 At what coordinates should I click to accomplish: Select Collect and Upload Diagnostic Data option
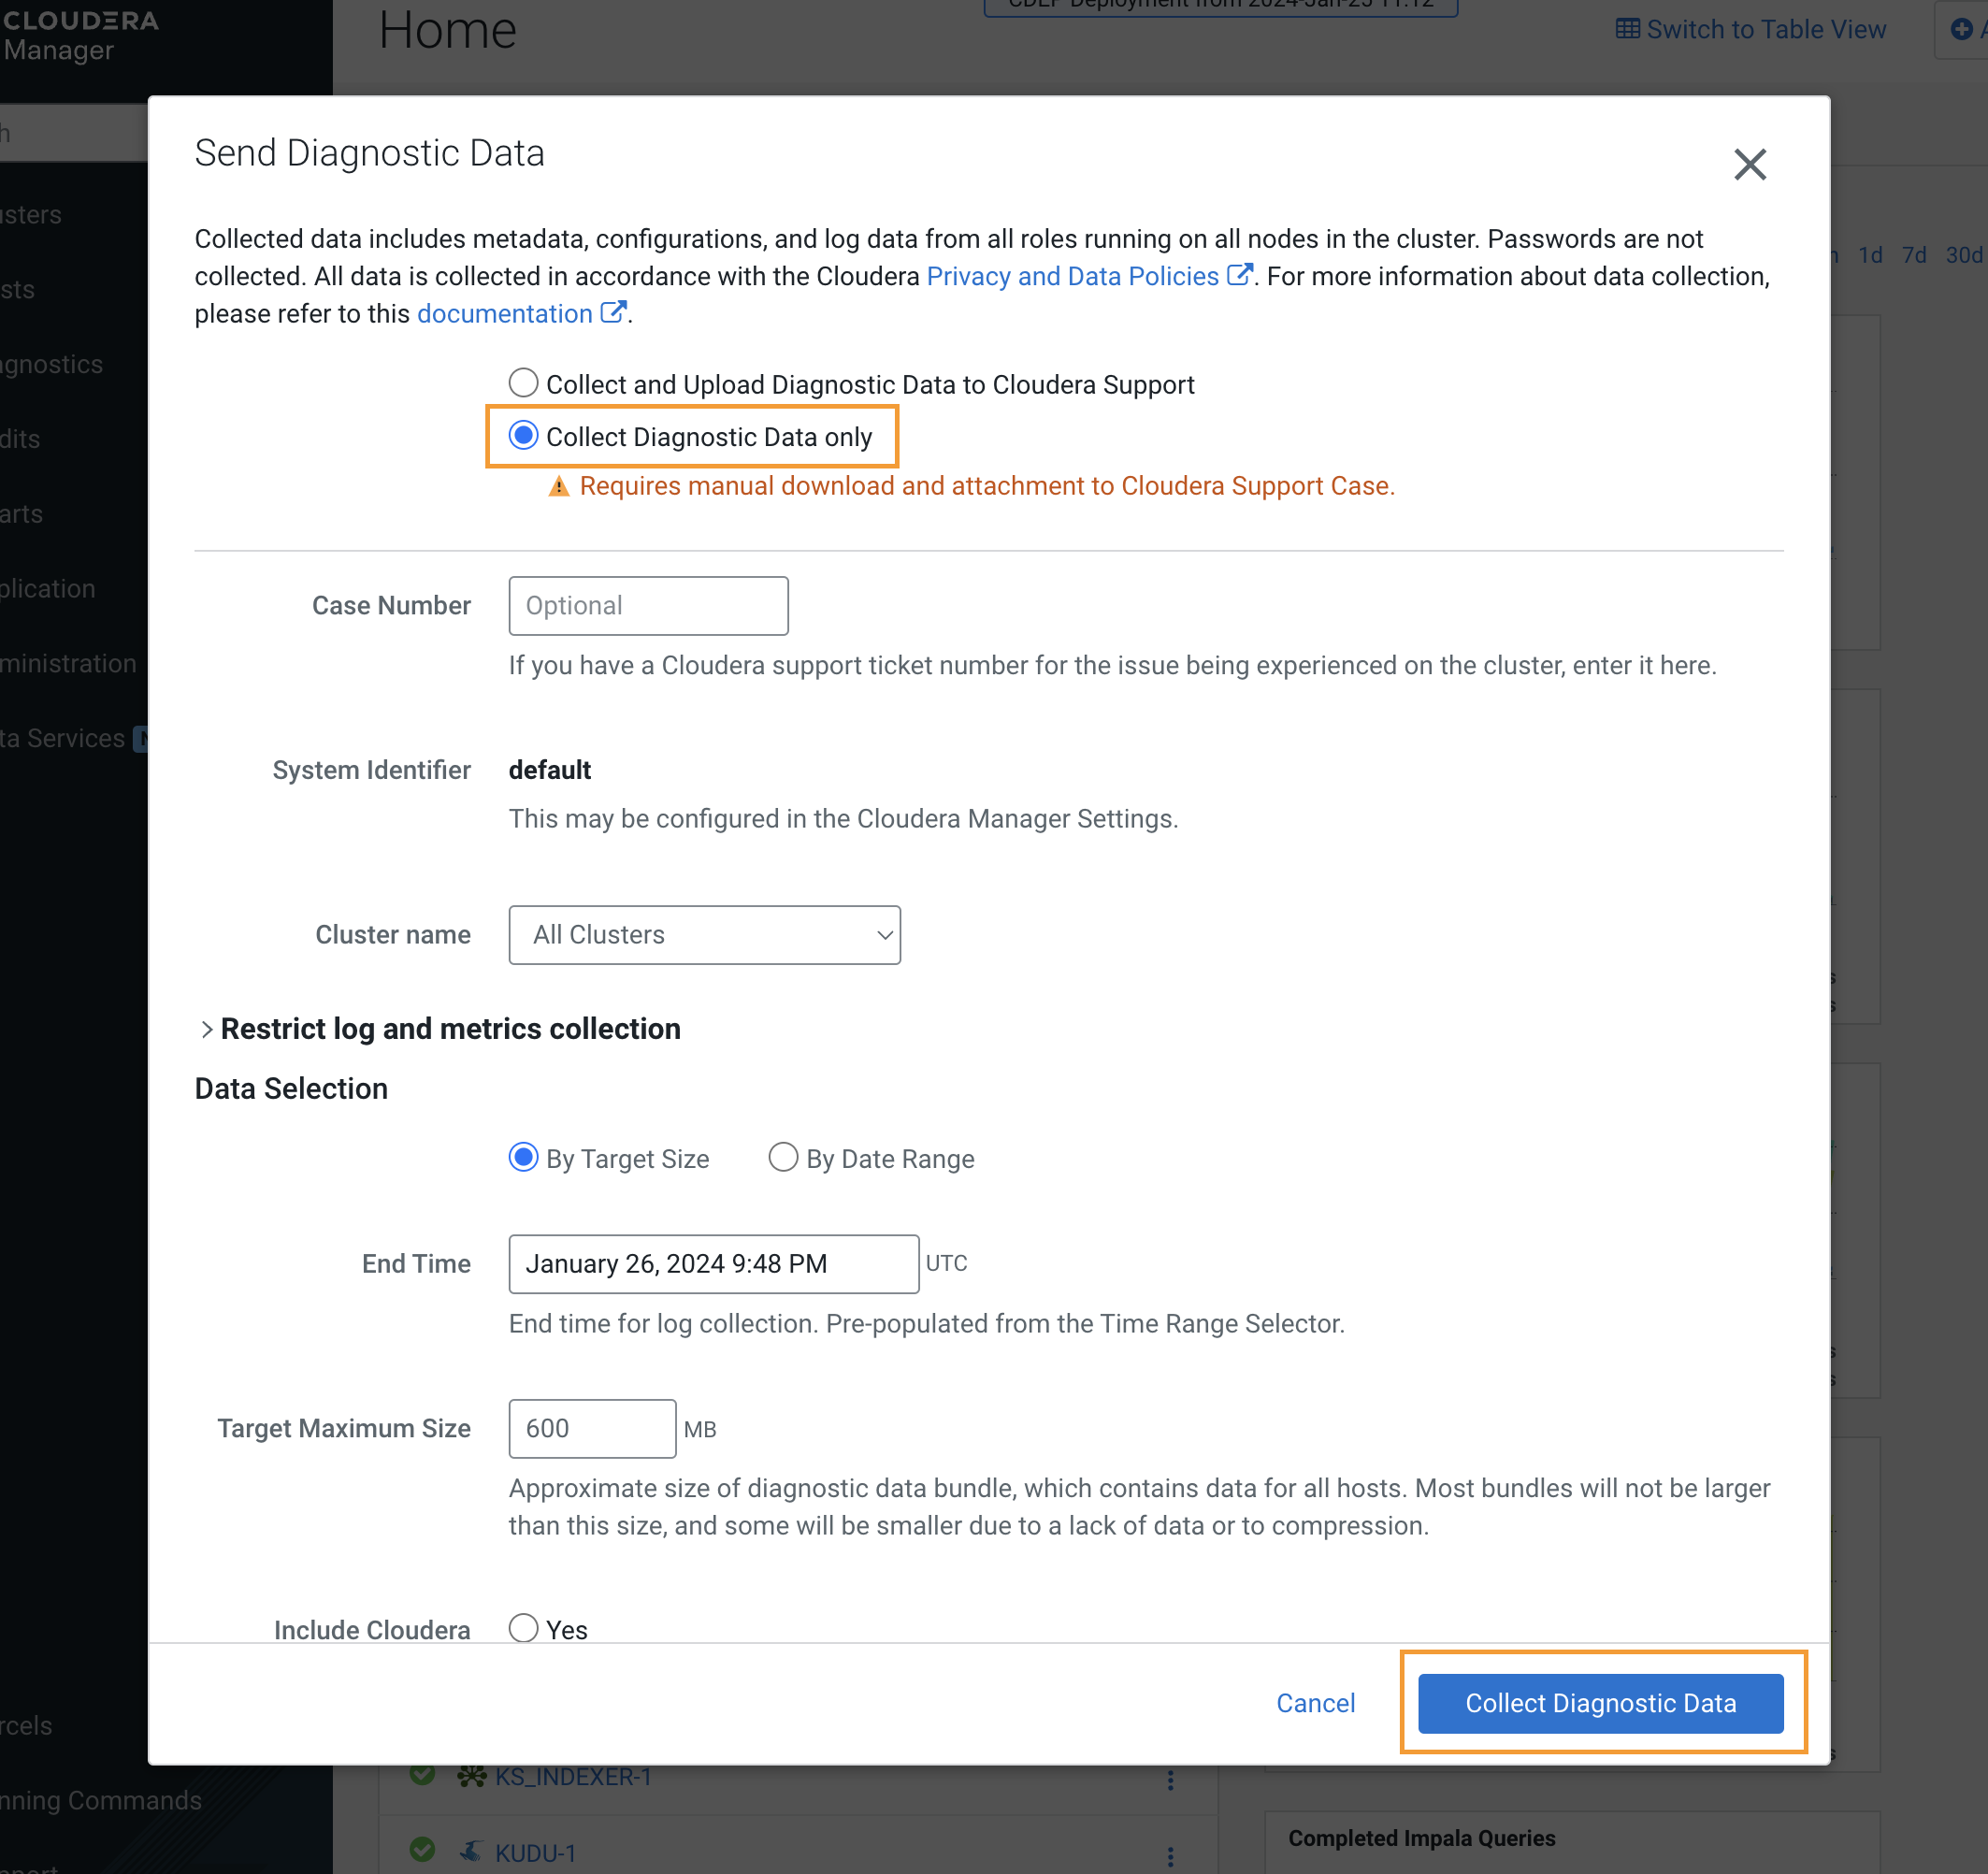[x=523, y=384]
